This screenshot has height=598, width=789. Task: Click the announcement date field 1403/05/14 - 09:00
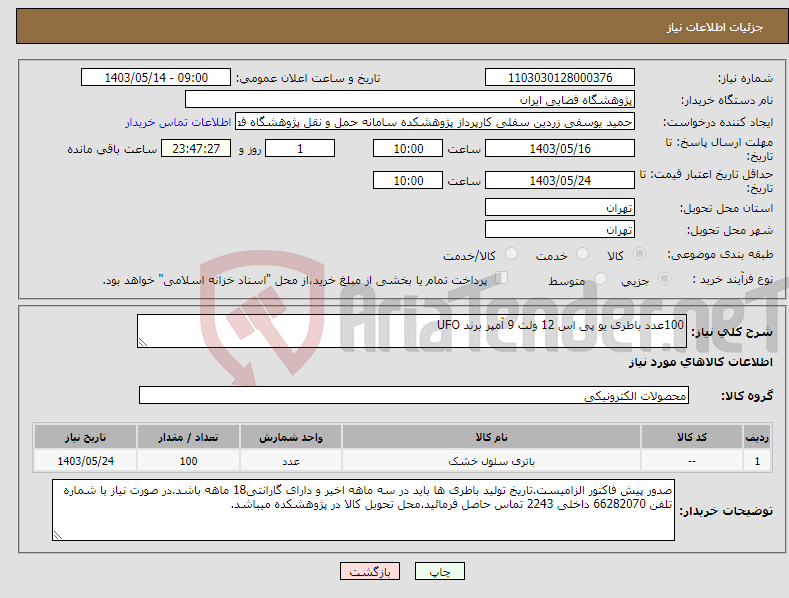(x=155, y=78)
